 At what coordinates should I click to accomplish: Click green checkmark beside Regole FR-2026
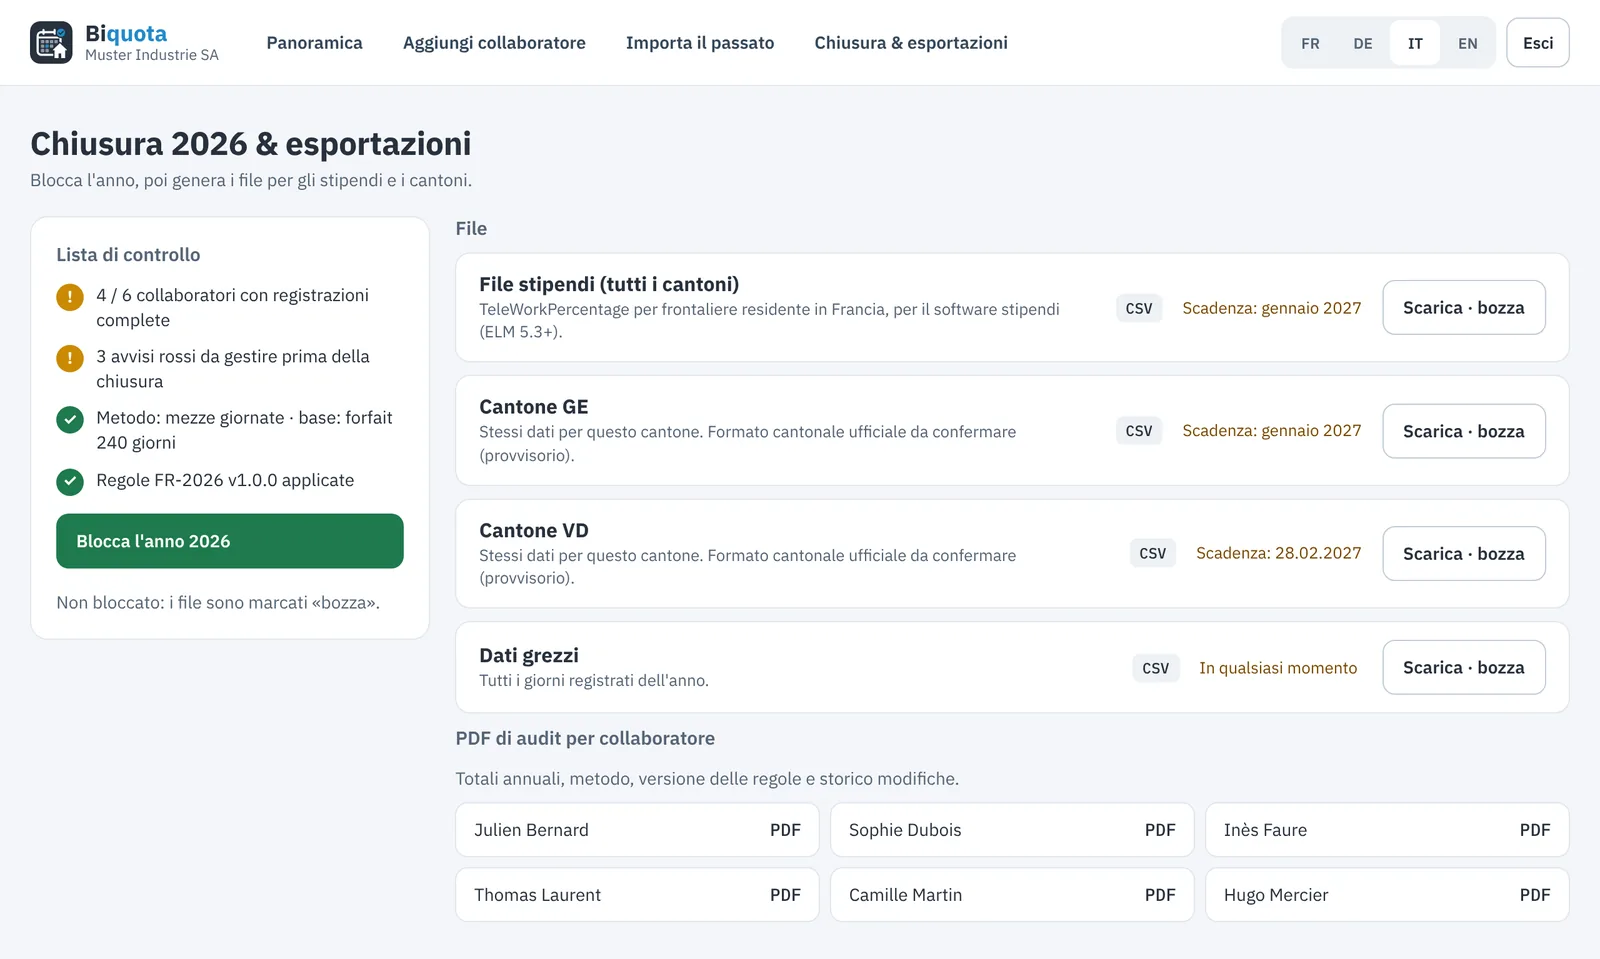(x=70, y=482)
